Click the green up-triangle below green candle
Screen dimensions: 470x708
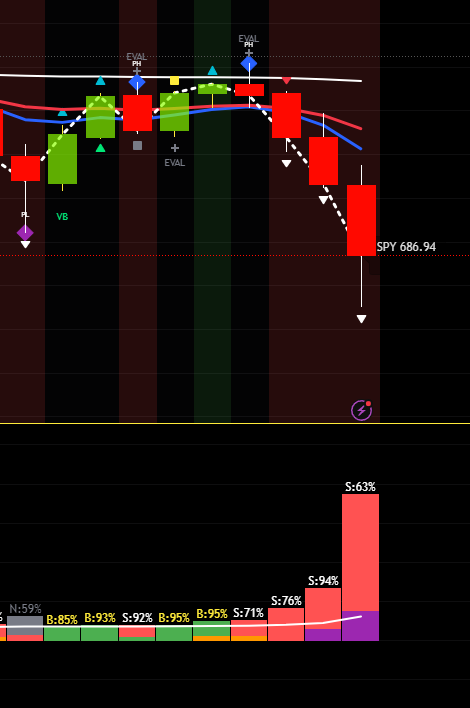[x=101, y=148]
